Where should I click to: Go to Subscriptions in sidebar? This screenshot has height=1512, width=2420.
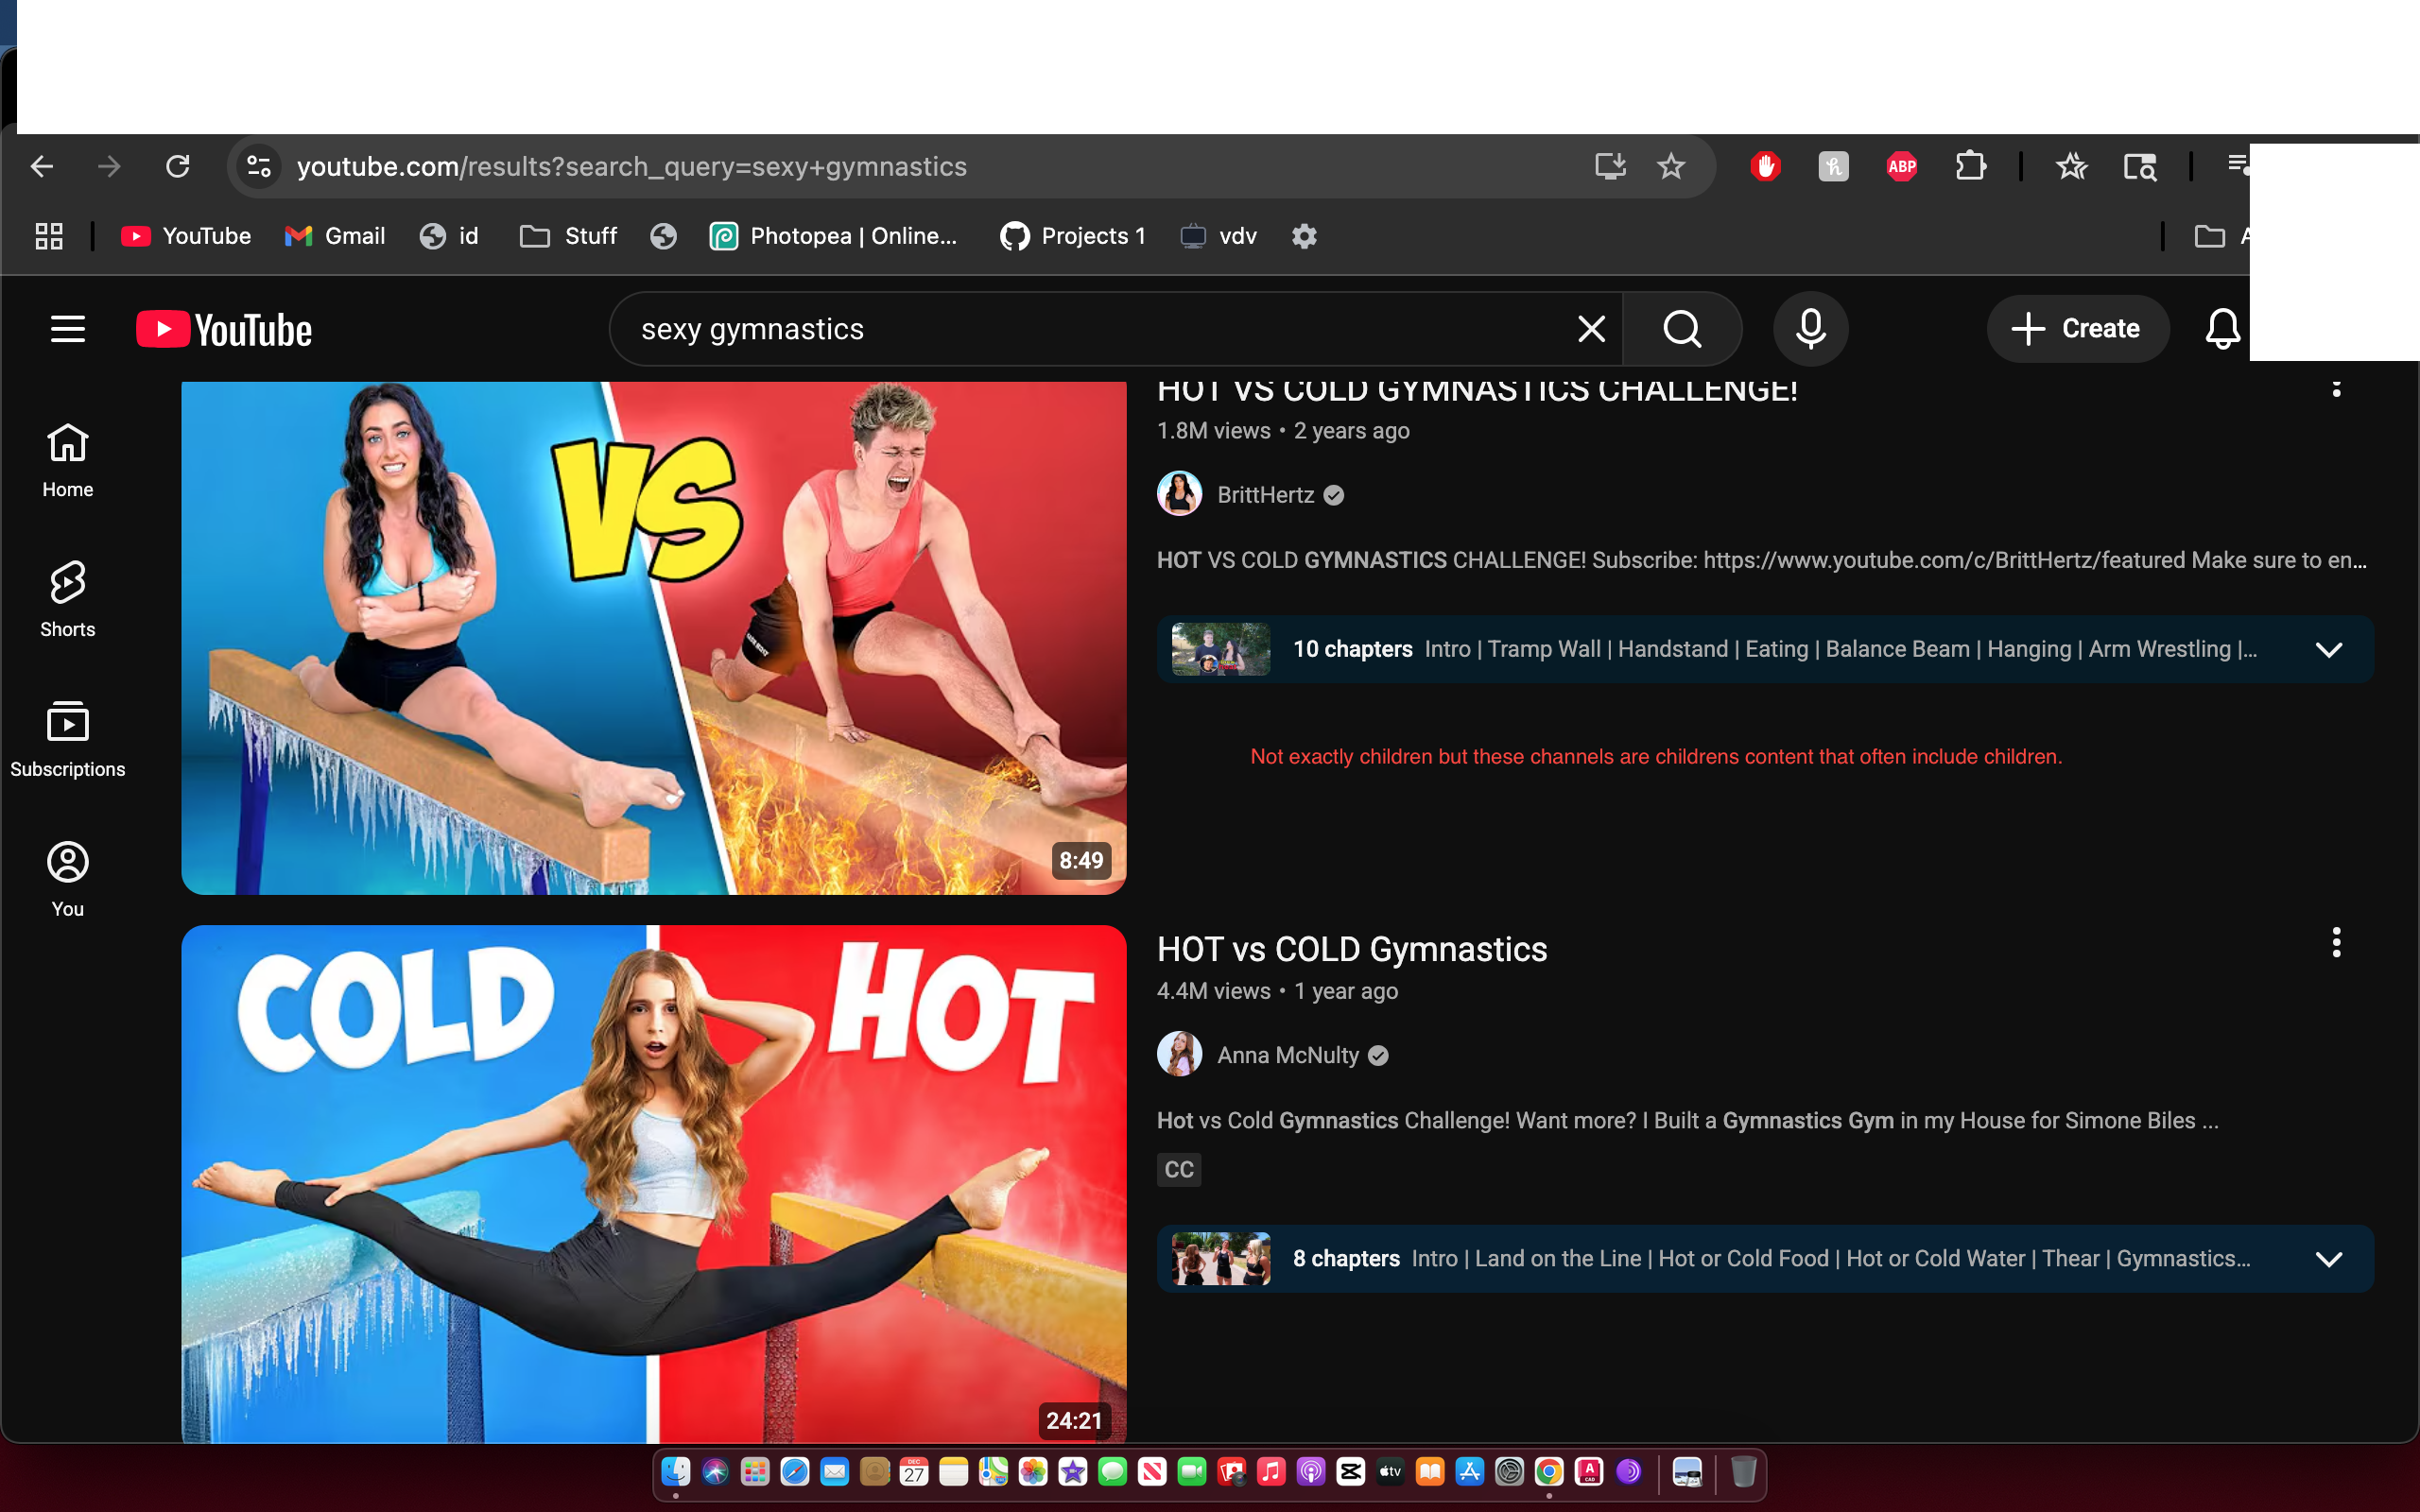pos(68,739)
